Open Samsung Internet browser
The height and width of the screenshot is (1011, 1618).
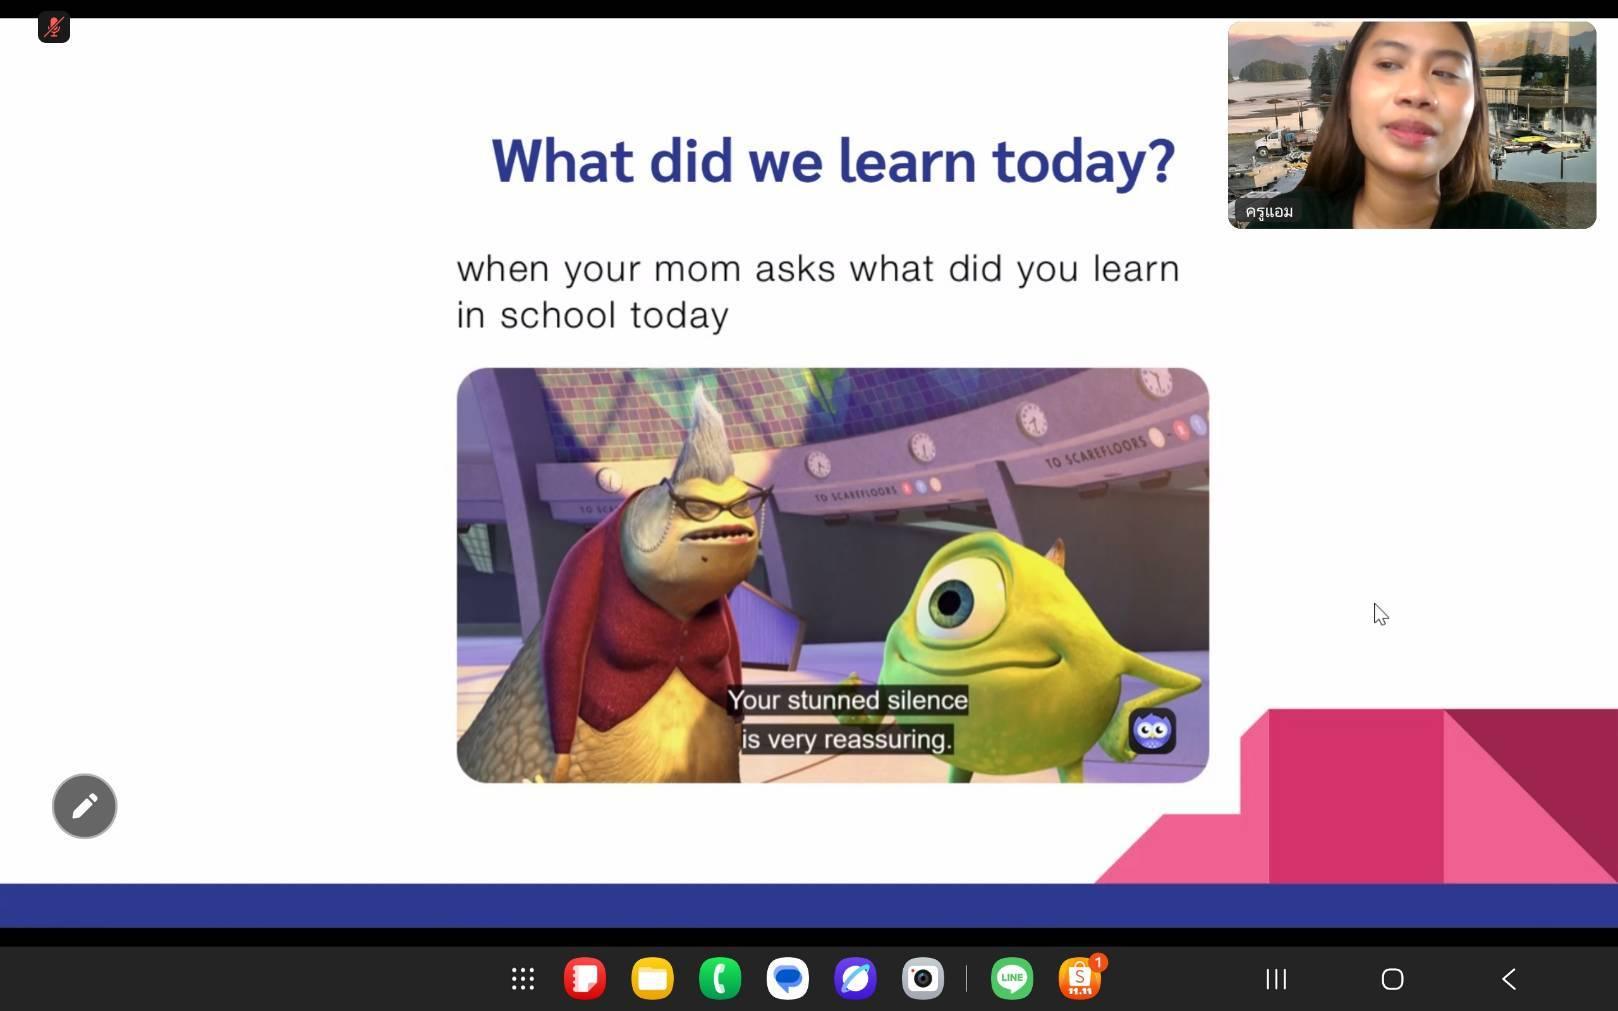pos(855,979)
